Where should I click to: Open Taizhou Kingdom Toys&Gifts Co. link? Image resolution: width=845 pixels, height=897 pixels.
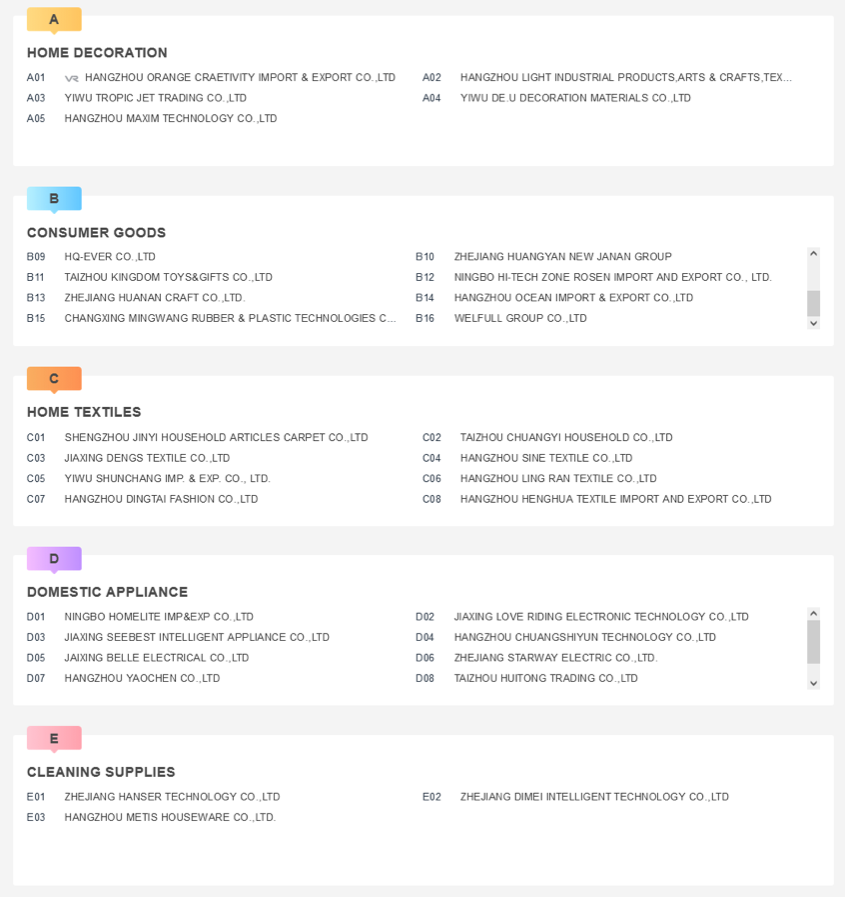pyautogui.click(x=168, y=277)
